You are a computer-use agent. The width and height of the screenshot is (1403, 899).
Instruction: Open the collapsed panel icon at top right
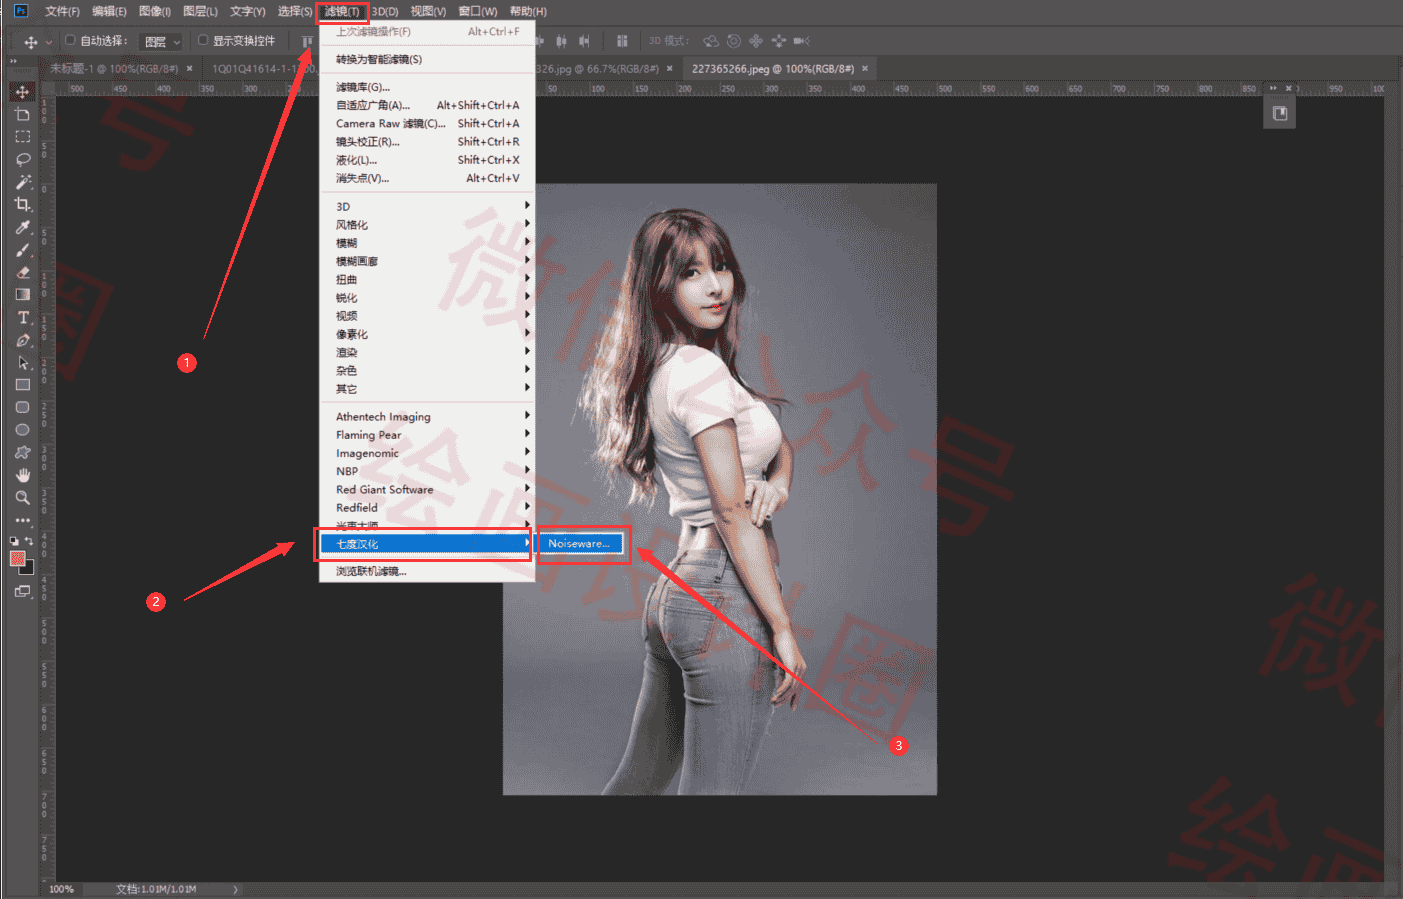pos(1280,113)
